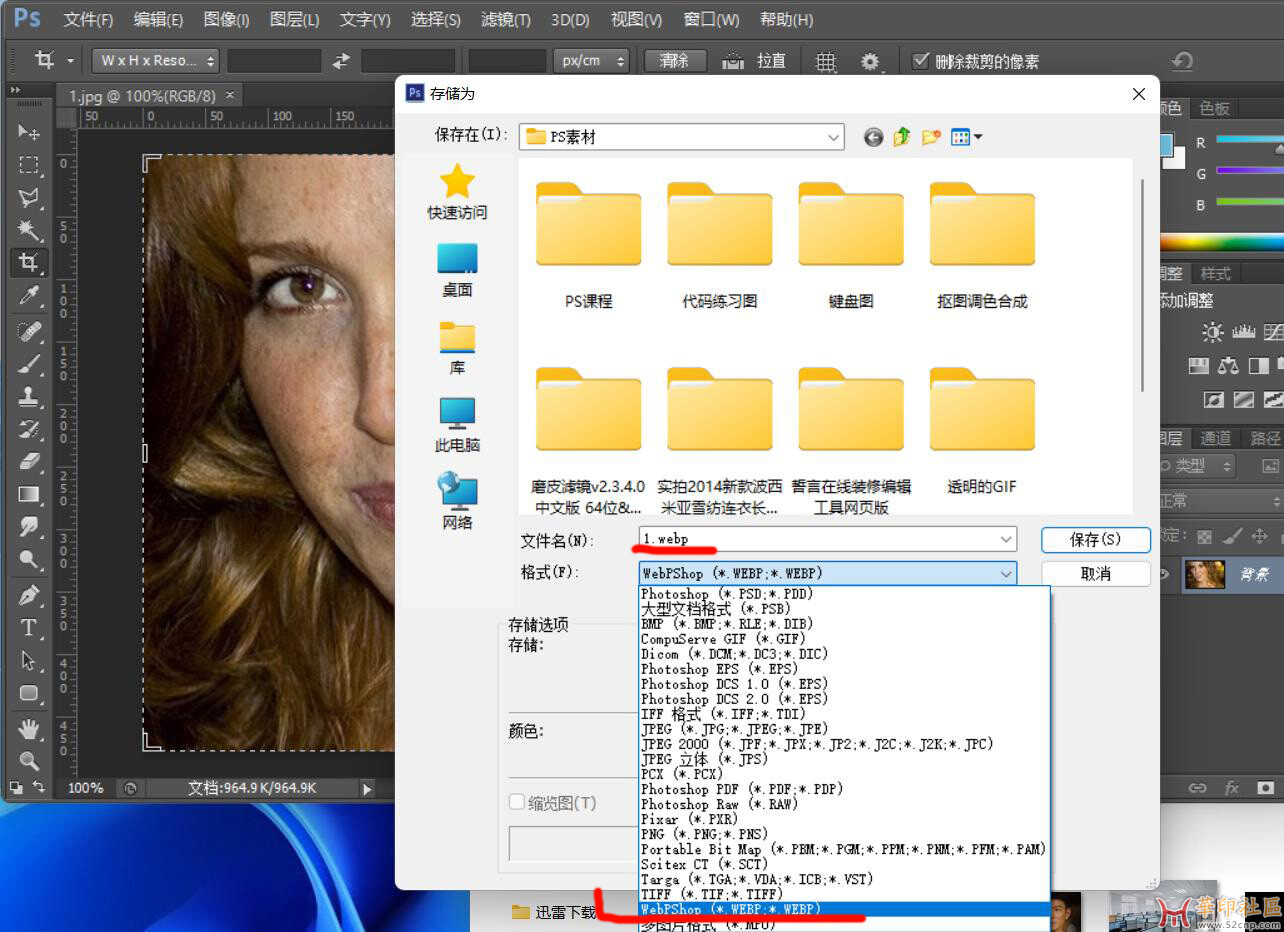
Task: Choose PNG format from list
Action: tap(705, 834)
